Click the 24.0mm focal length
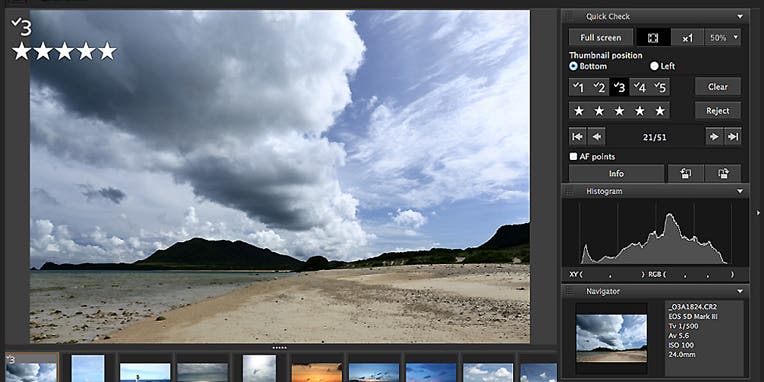 (x=681, y=356)
